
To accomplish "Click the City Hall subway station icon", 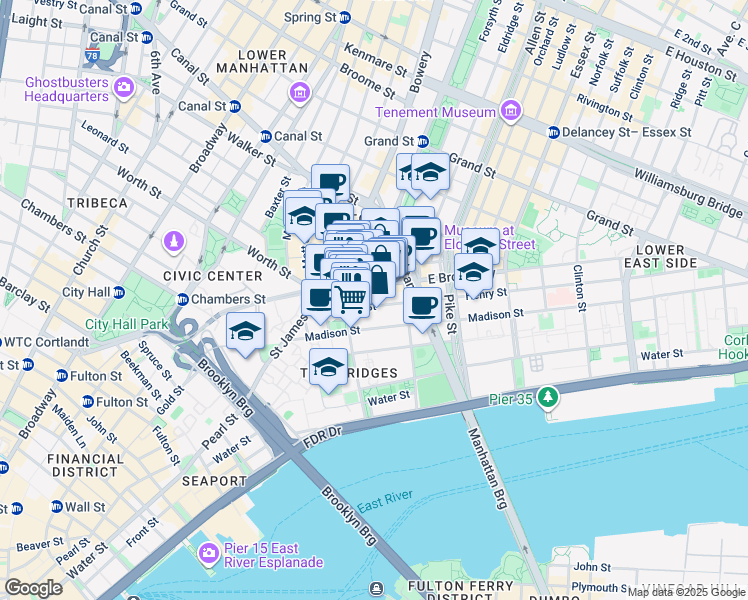I will [119, 292].
